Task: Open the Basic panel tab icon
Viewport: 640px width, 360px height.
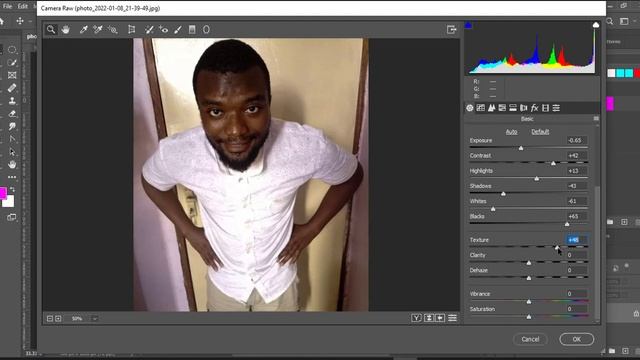Action: [470, 108]
